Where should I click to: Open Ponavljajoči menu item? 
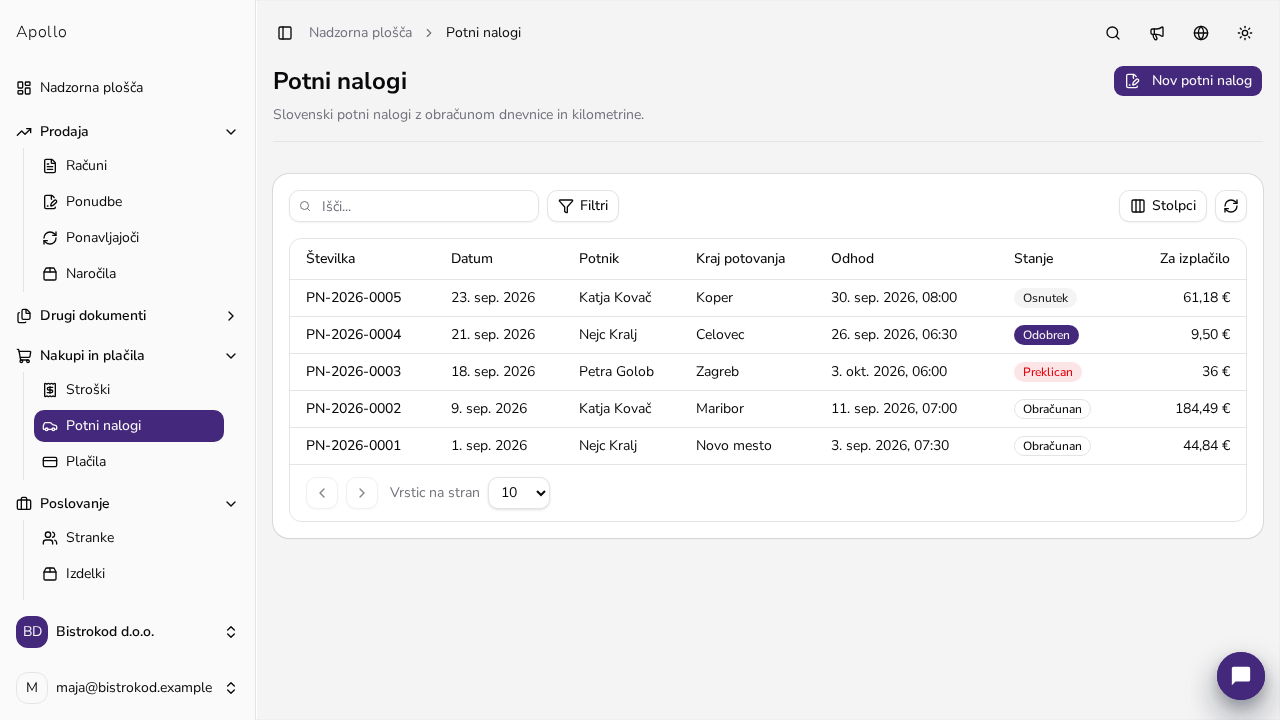pyautogui.click(x=129, y=238)
